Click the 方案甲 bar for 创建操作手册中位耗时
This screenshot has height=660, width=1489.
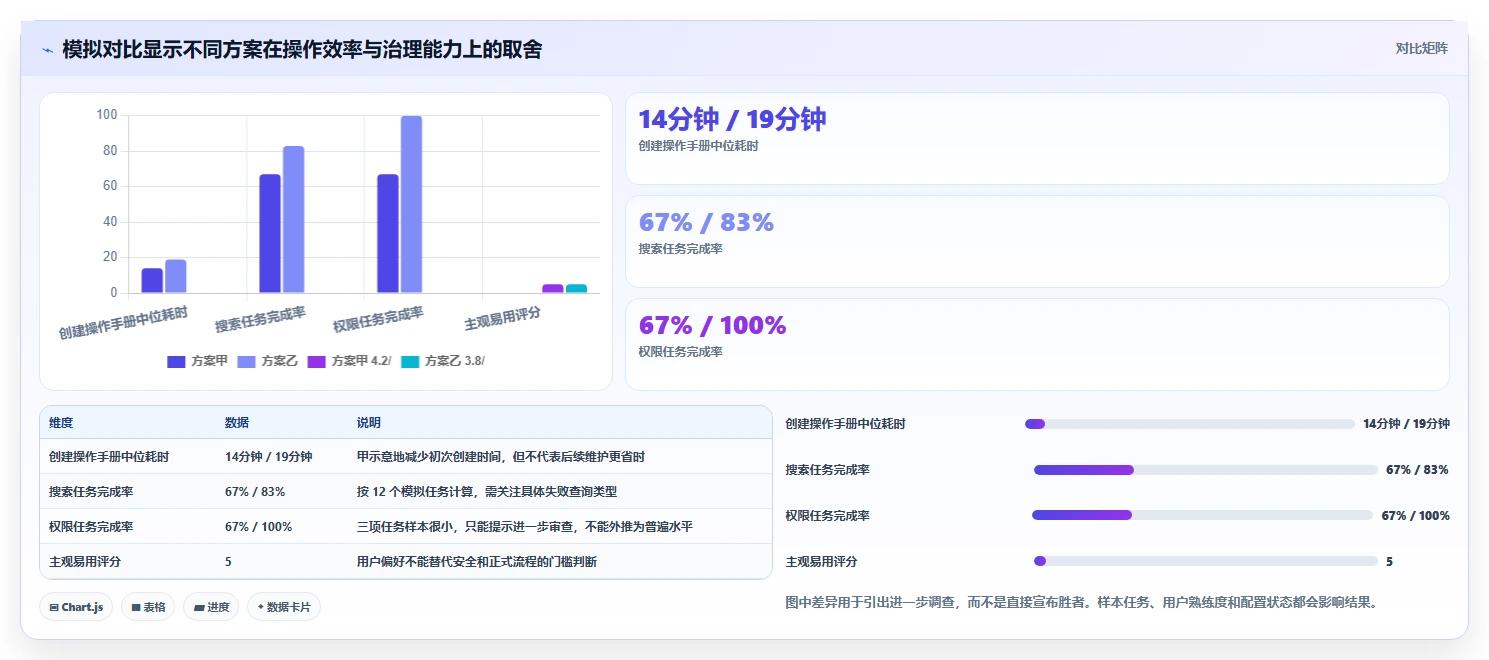point(152,281)
